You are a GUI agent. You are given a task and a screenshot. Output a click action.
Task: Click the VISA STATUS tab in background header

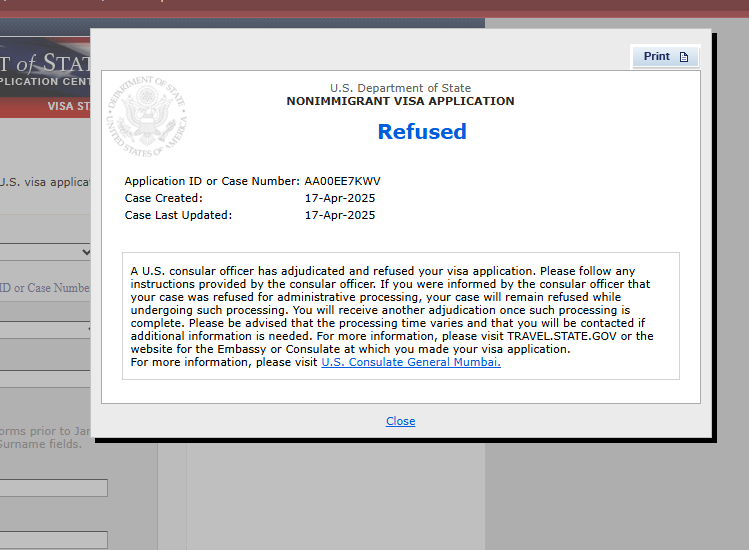click(x=69, y=106)
